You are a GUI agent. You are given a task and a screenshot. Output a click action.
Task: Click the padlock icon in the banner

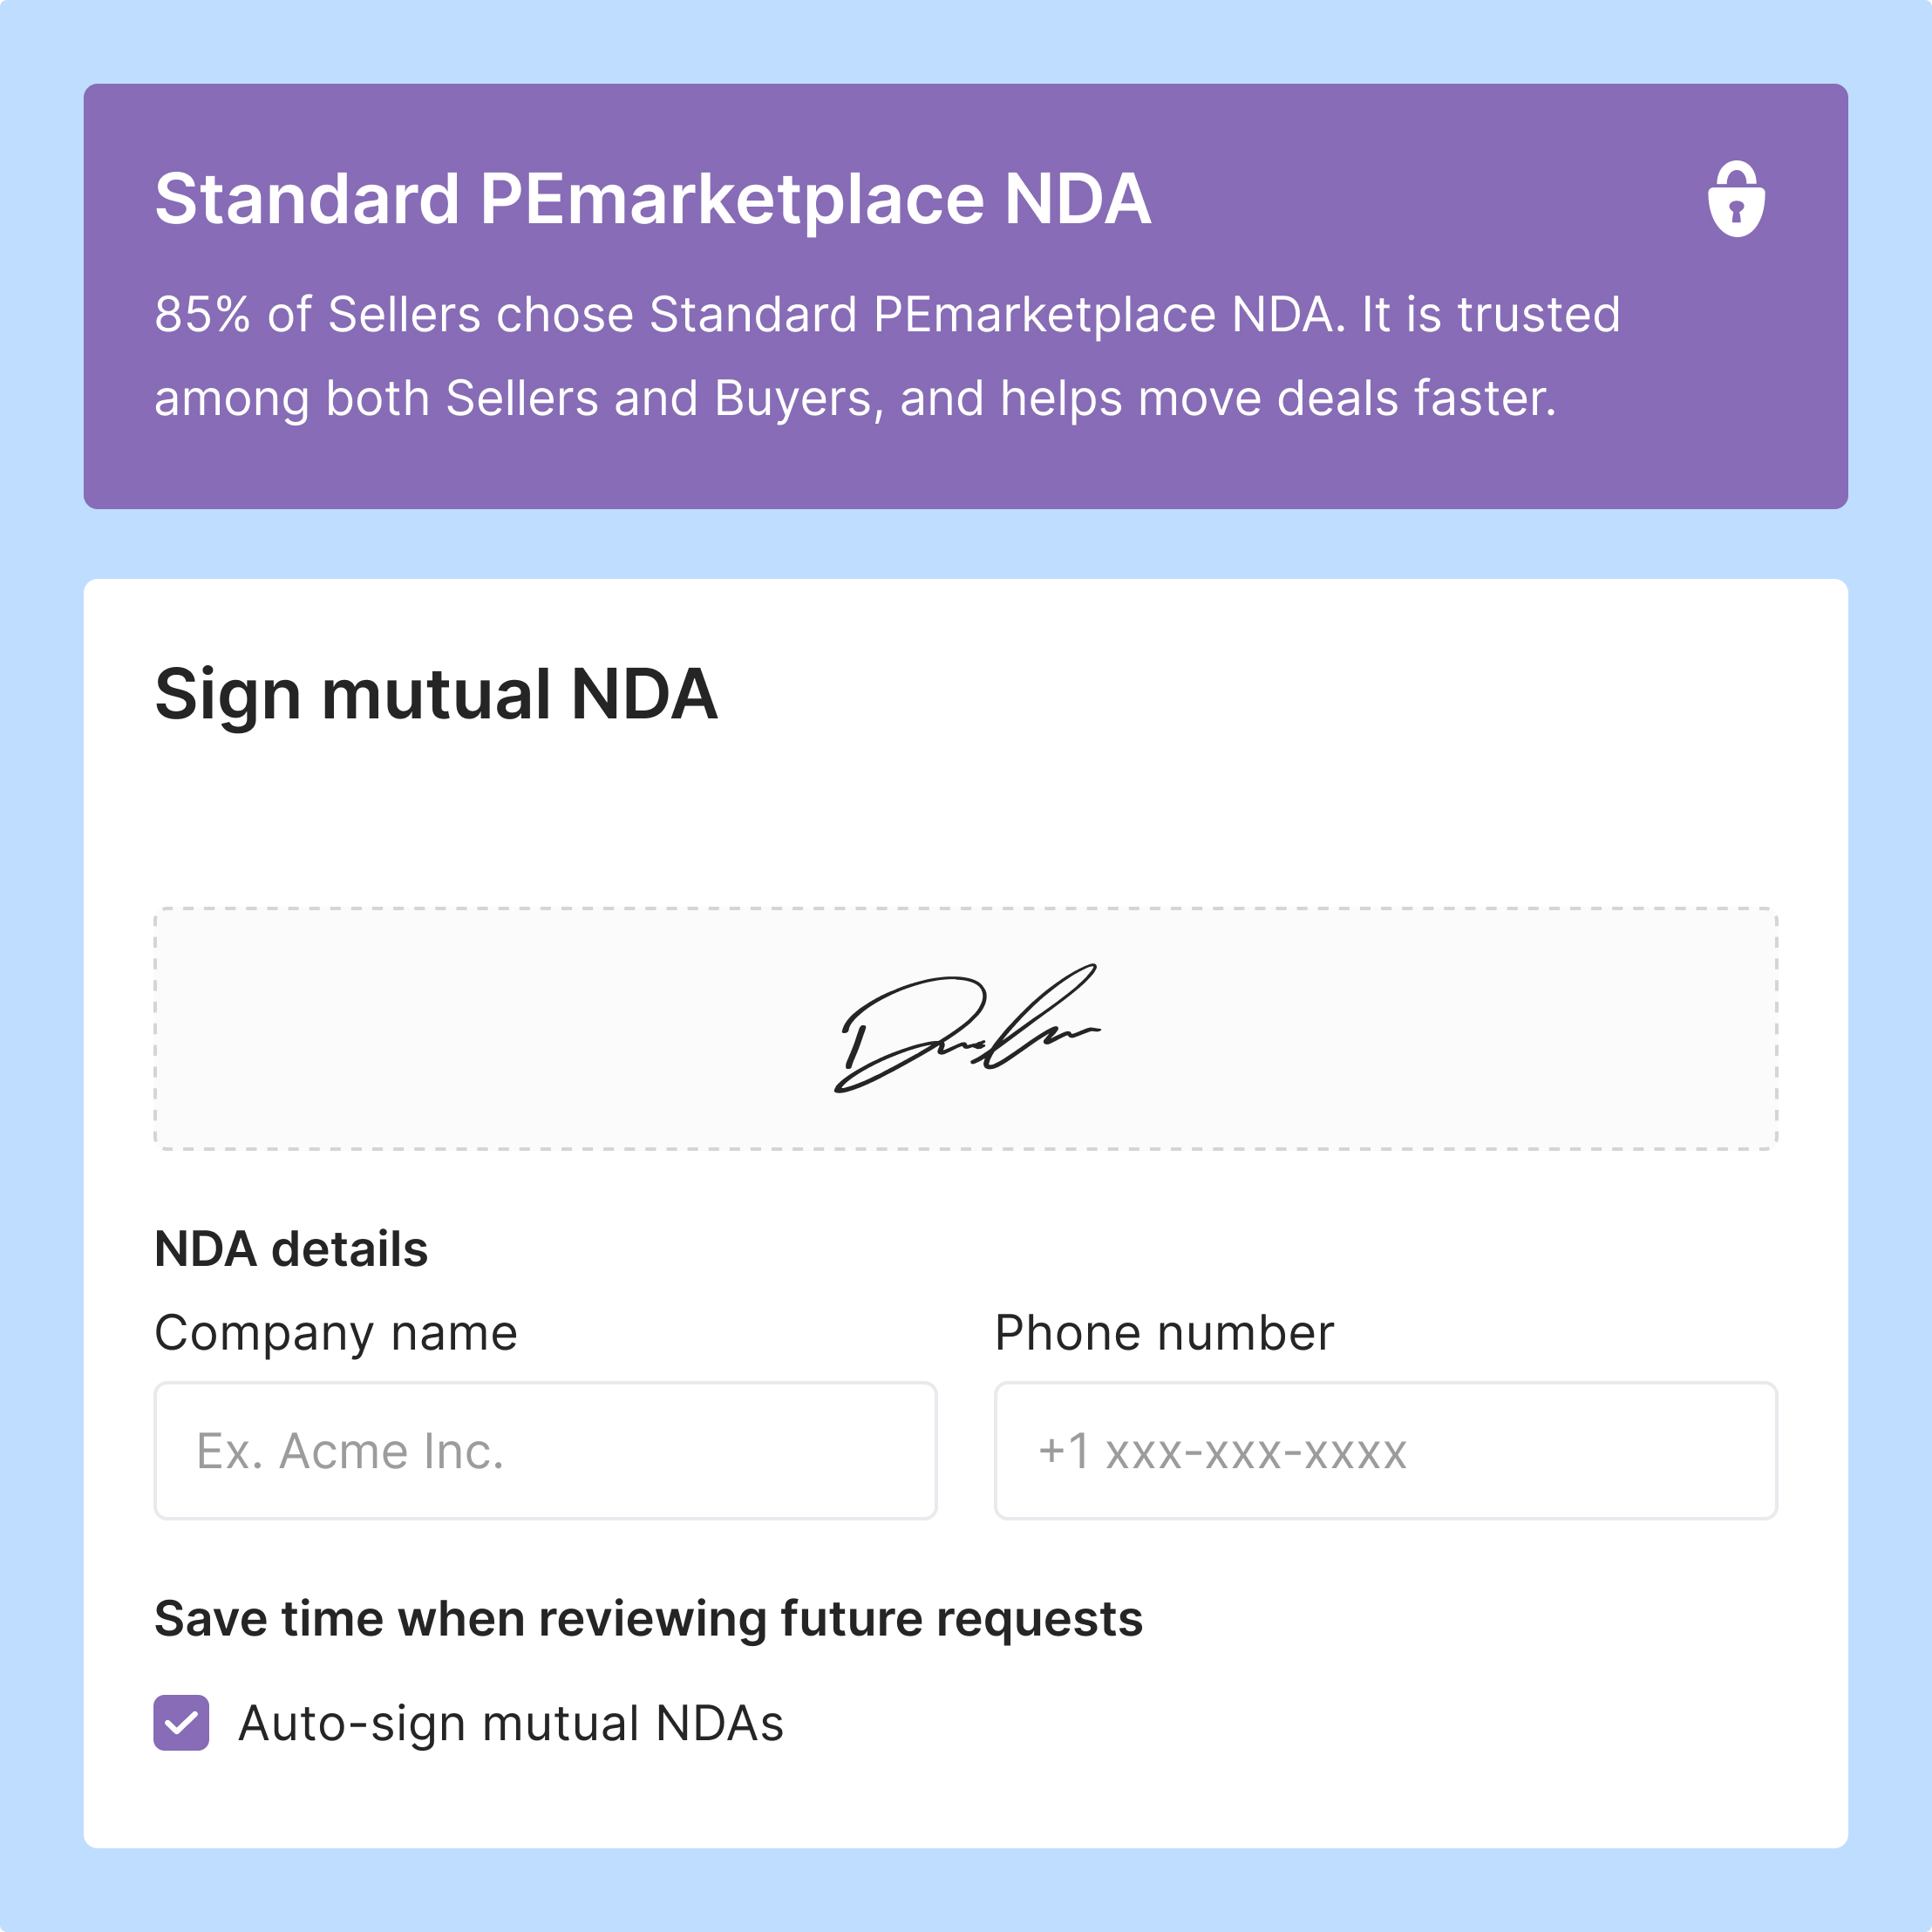[x=1736, y=199]
